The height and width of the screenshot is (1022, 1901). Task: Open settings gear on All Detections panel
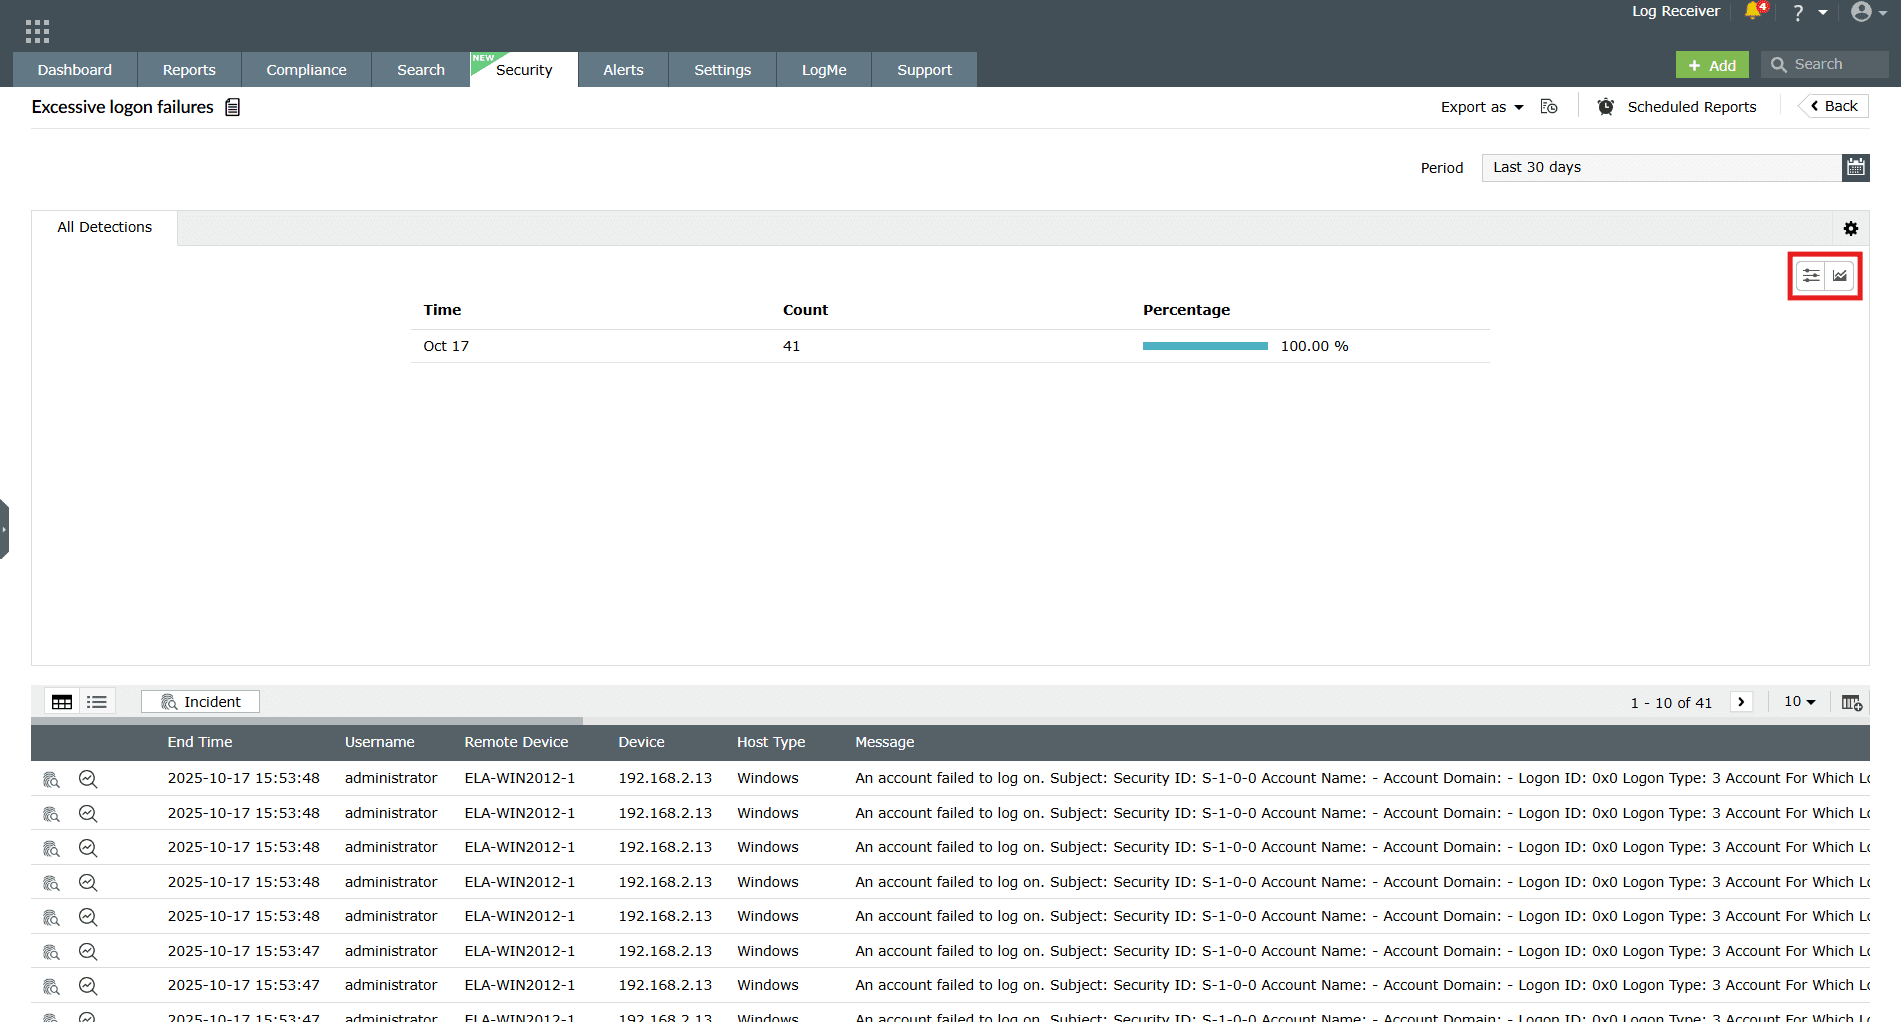point(1850,228)
